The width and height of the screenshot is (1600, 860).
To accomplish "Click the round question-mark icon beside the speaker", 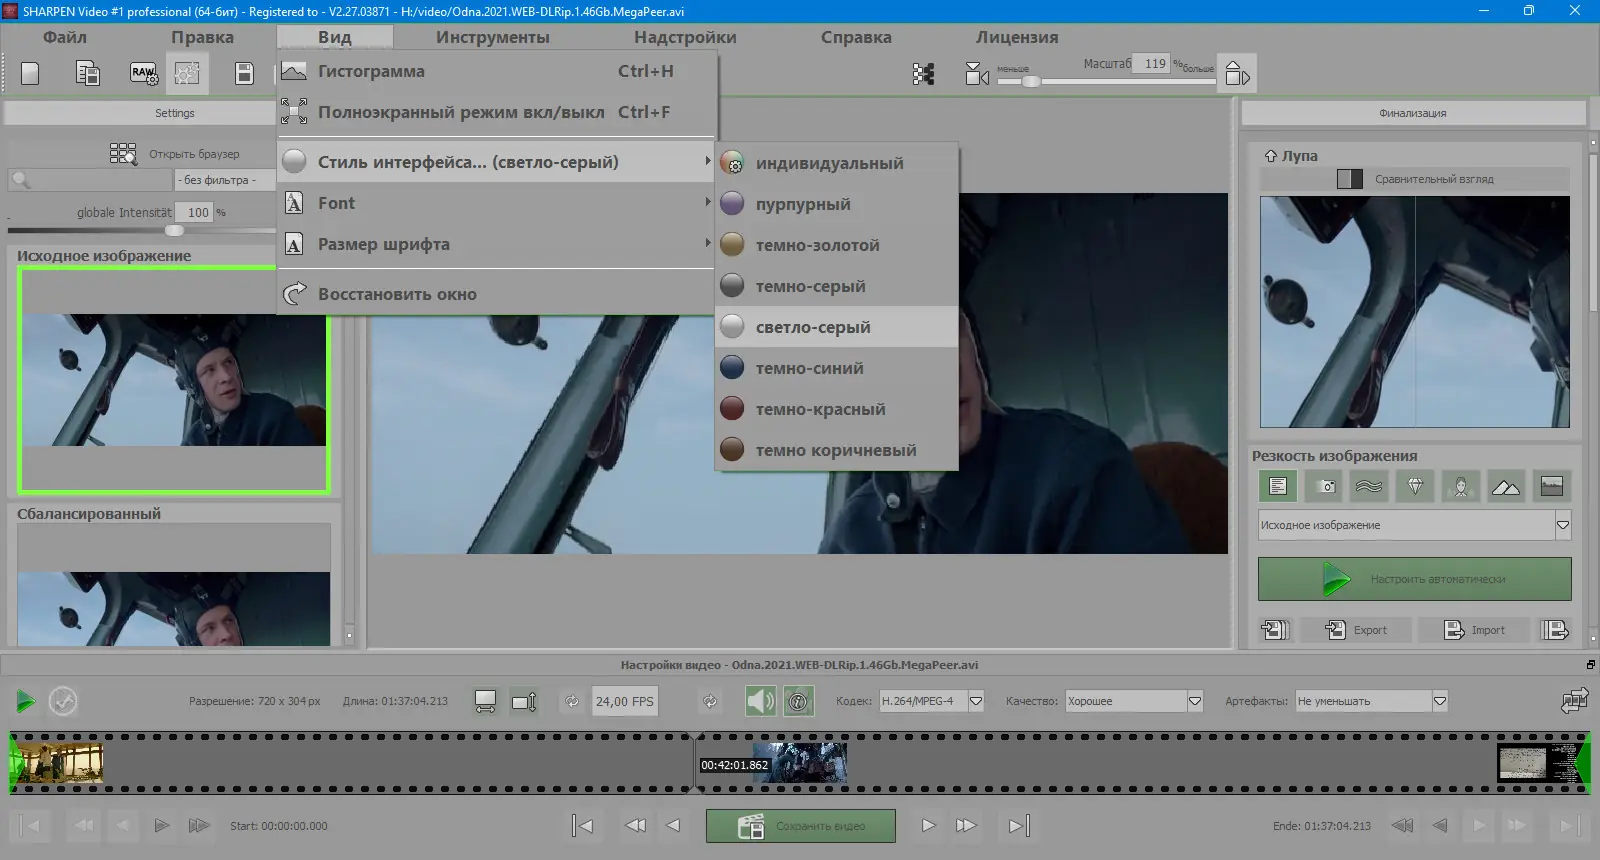I will [x=798, y=701].
